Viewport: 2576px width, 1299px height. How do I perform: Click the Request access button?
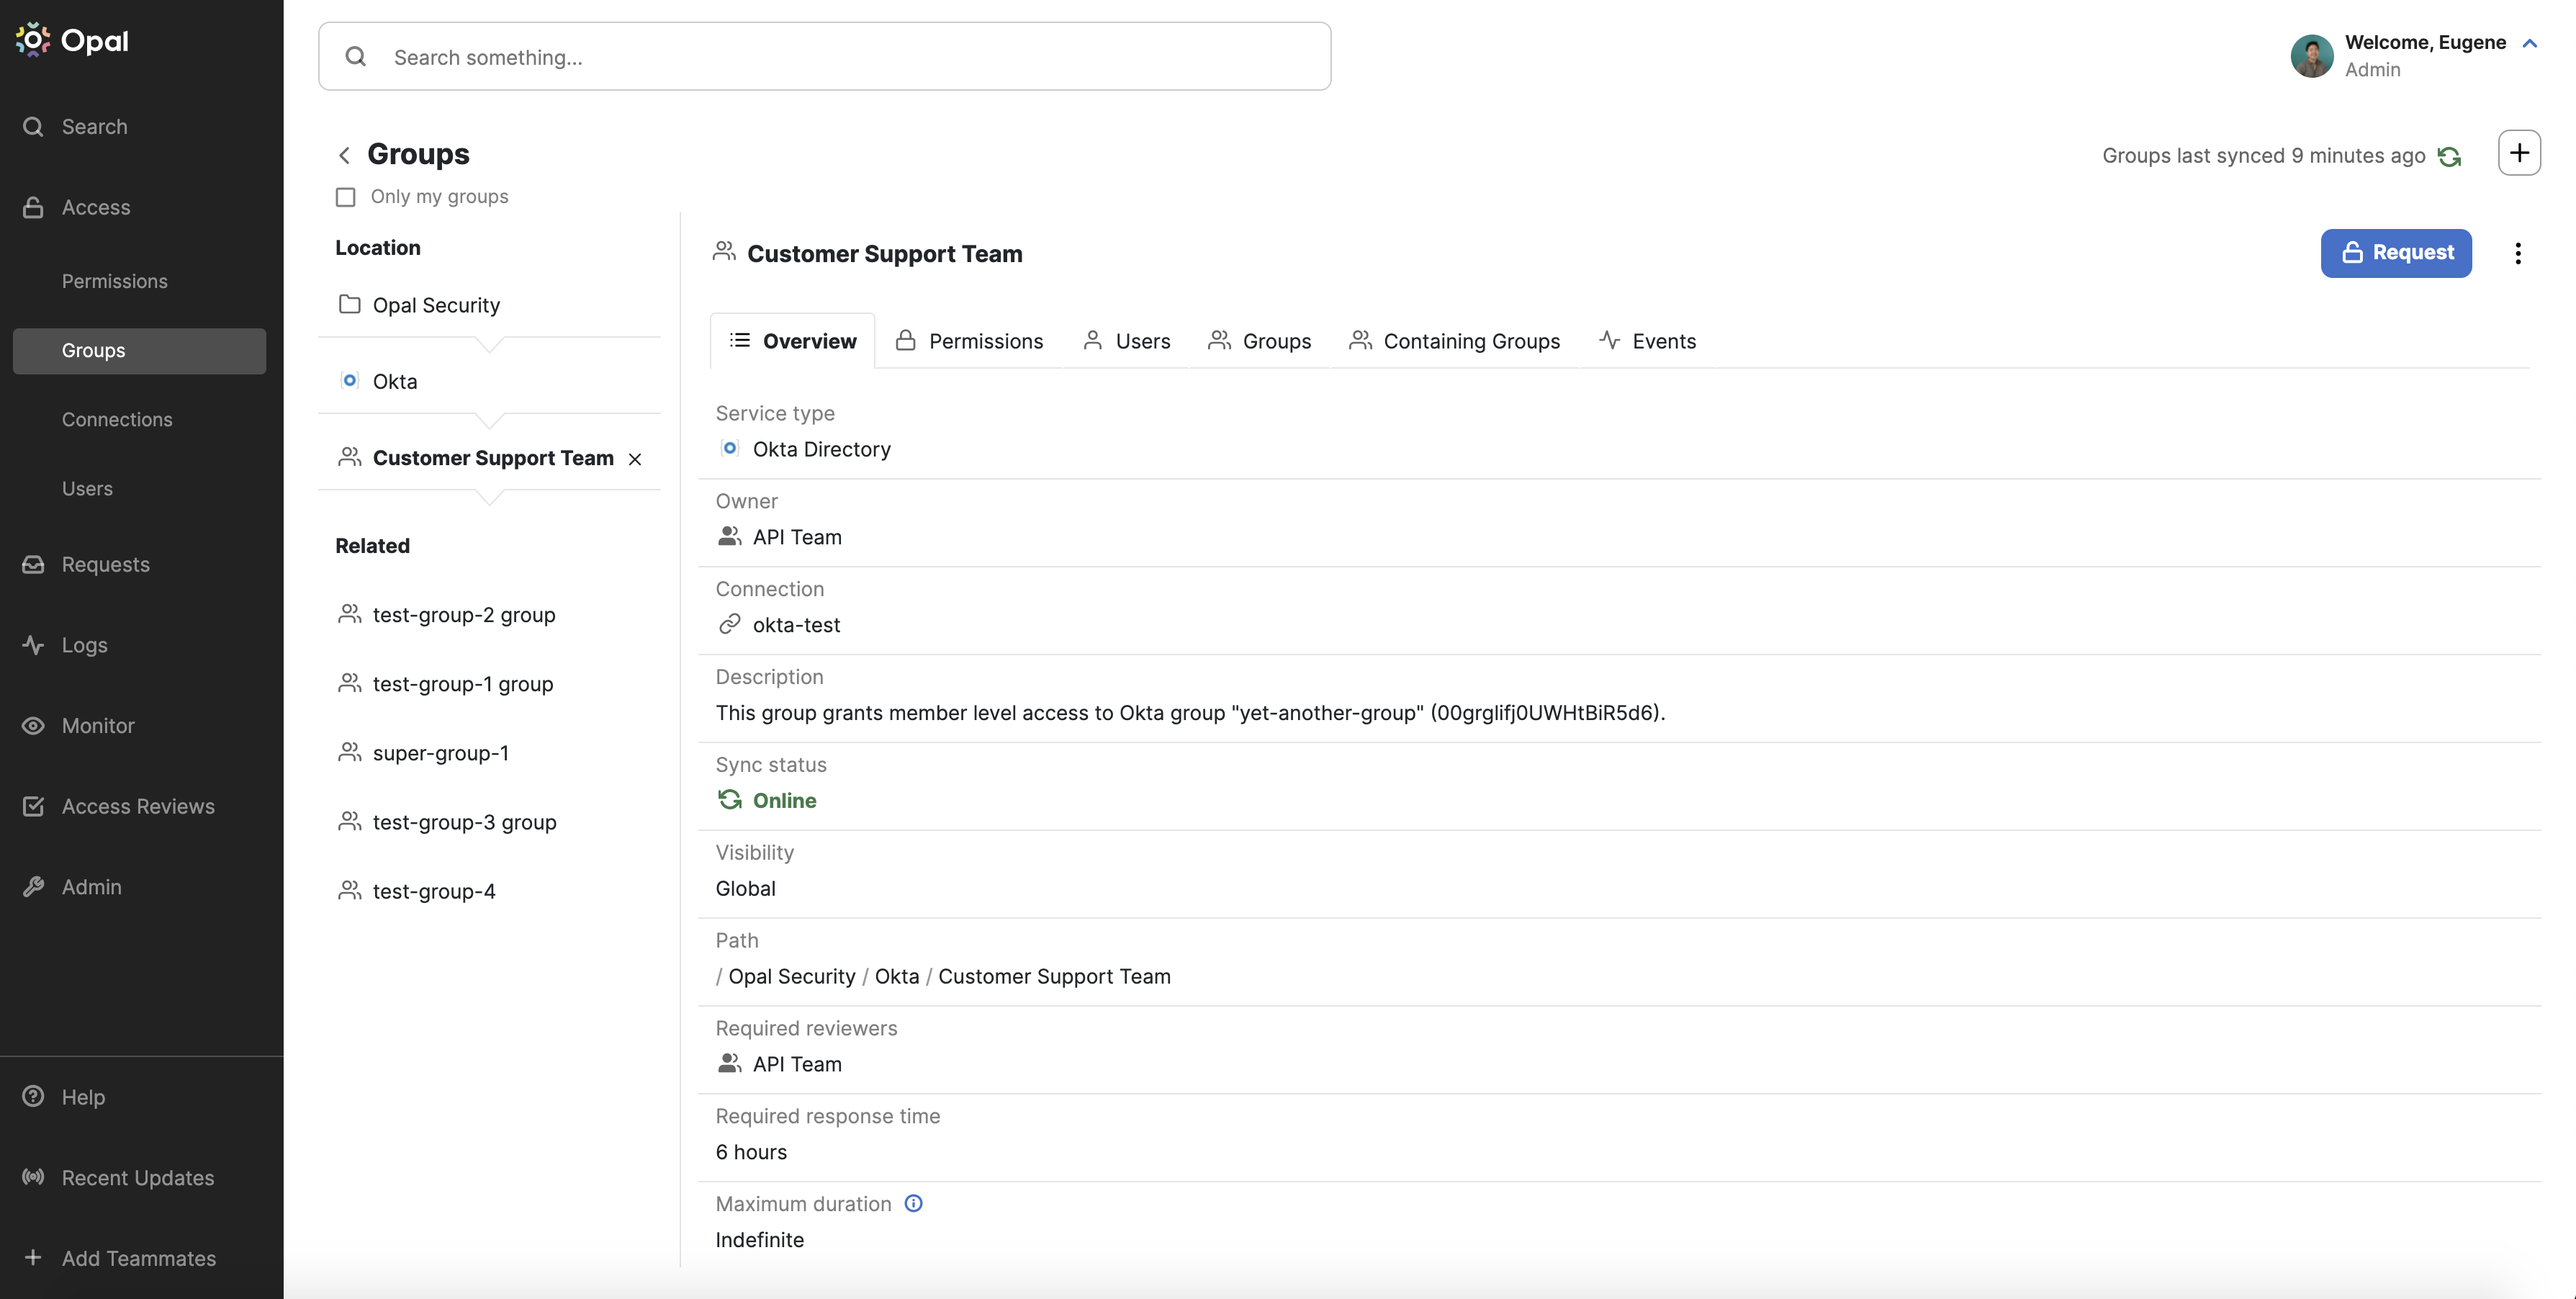click(2396, 253)
